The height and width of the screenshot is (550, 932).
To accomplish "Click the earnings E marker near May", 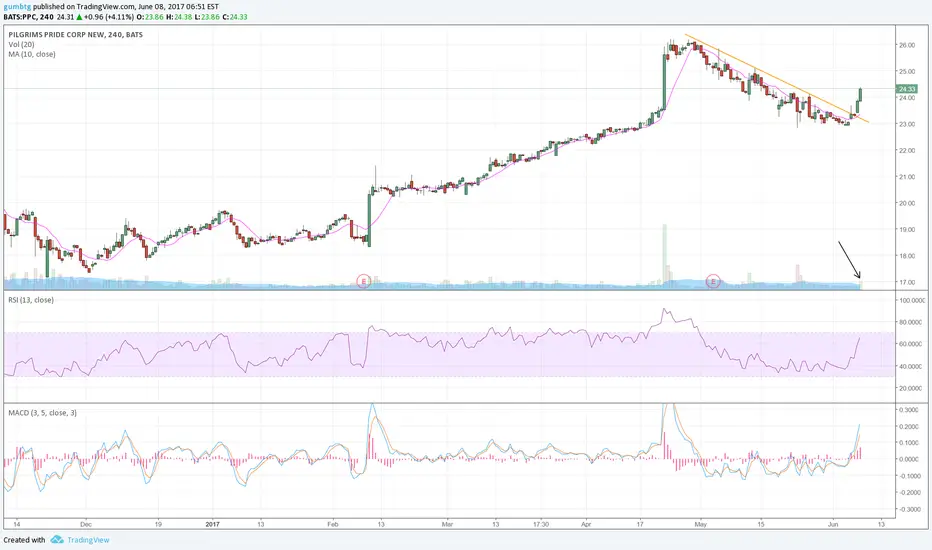I will pyautogui.click(x=713, y=281).
